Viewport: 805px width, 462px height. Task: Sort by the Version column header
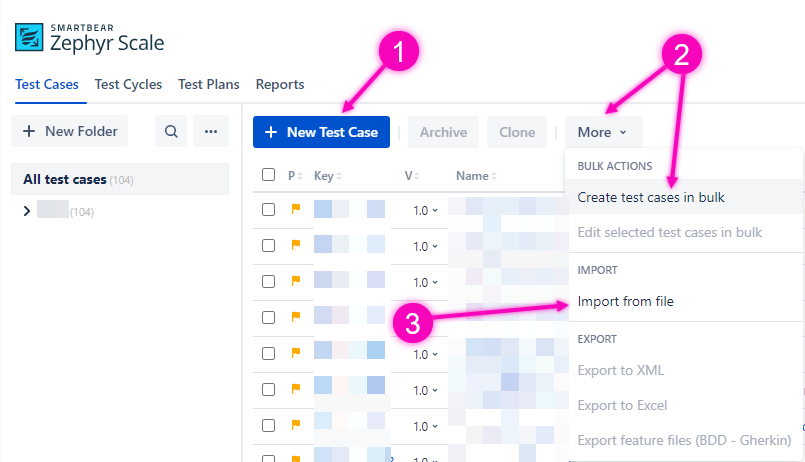pos(411,176)
